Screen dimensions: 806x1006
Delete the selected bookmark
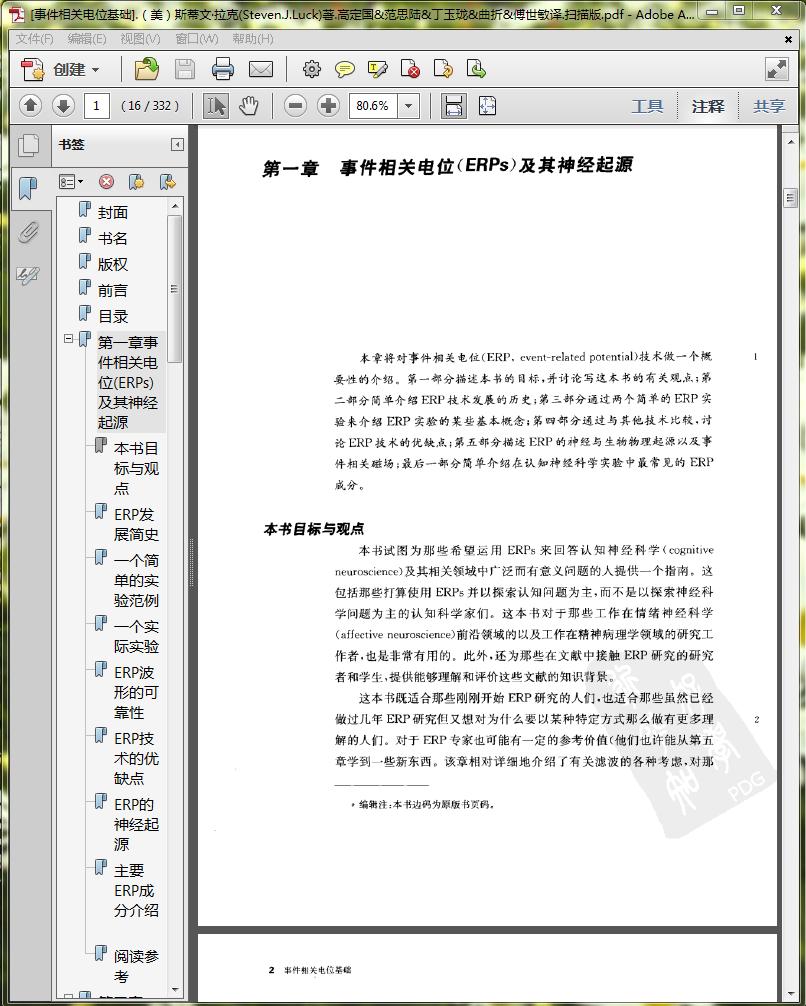coord(106,182)
